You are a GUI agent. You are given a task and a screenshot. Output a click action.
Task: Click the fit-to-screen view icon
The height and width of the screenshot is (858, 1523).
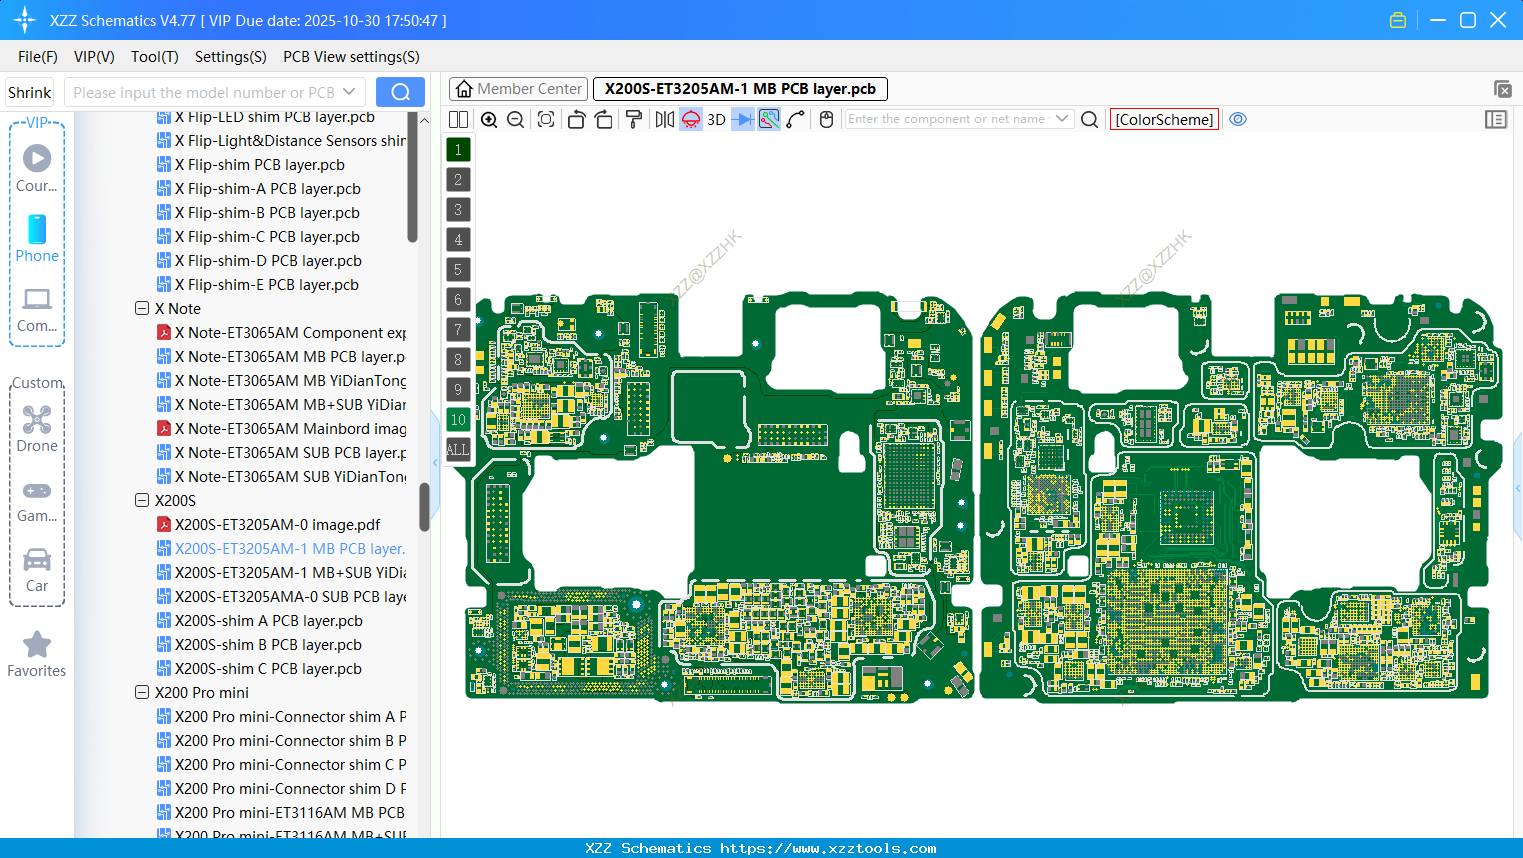(546, 120)
